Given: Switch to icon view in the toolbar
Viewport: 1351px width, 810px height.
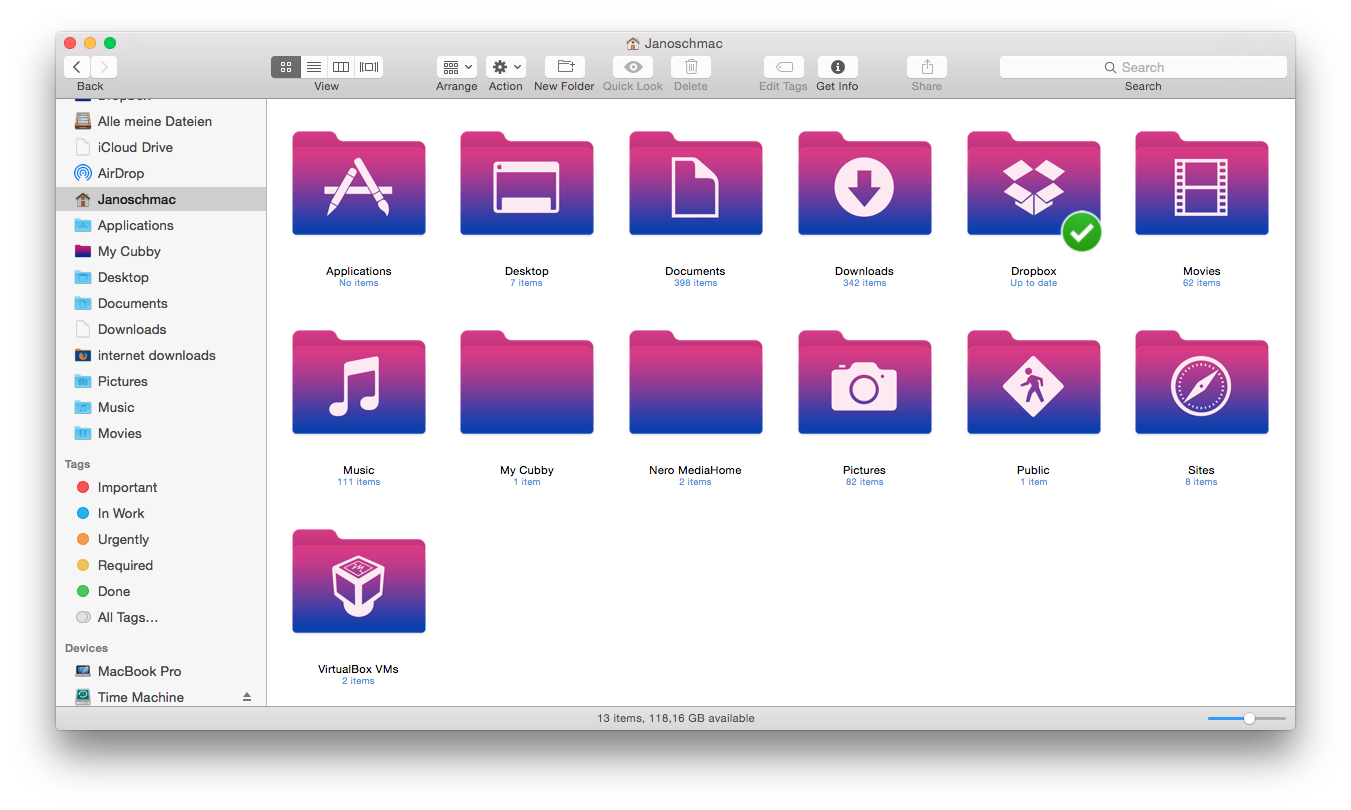Looking at the screenshot, I should [x=286, y=67].
